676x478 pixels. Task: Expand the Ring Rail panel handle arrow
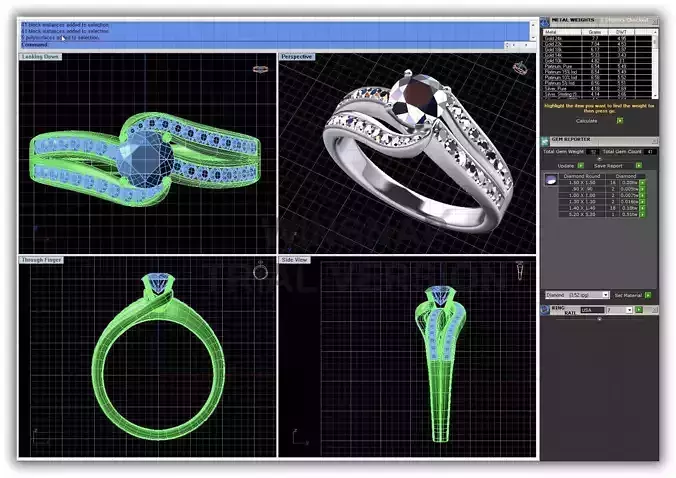click(x=600, y=319)
